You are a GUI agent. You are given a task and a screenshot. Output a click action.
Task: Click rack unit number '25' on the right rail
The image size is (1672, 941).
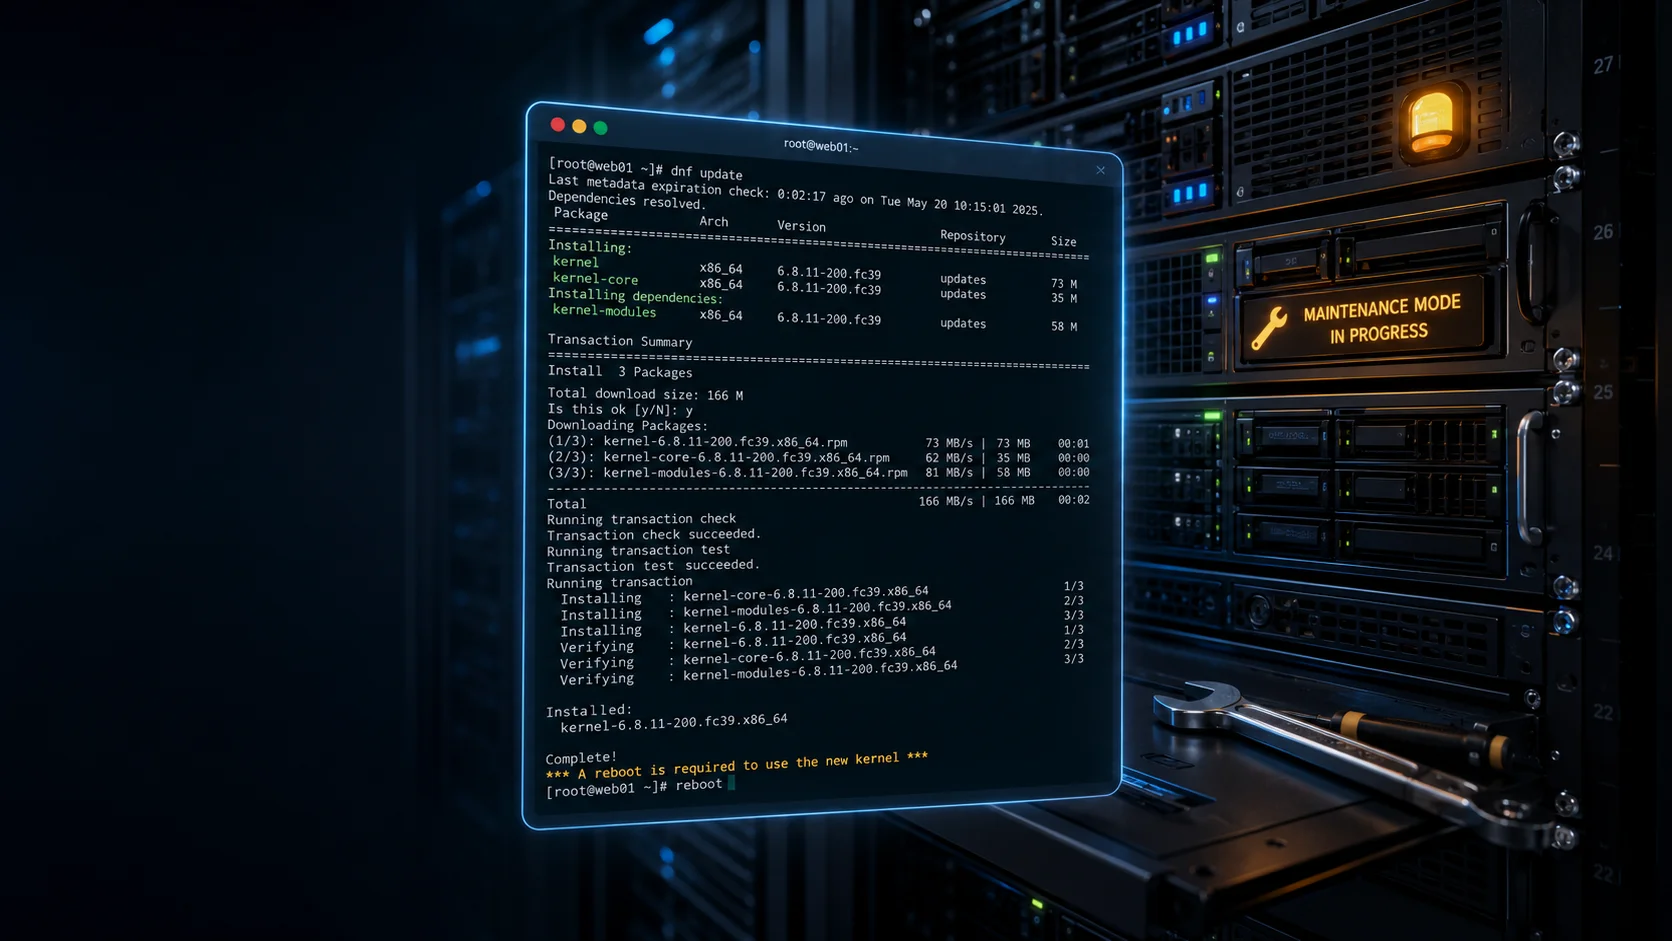click(1603, 392)
